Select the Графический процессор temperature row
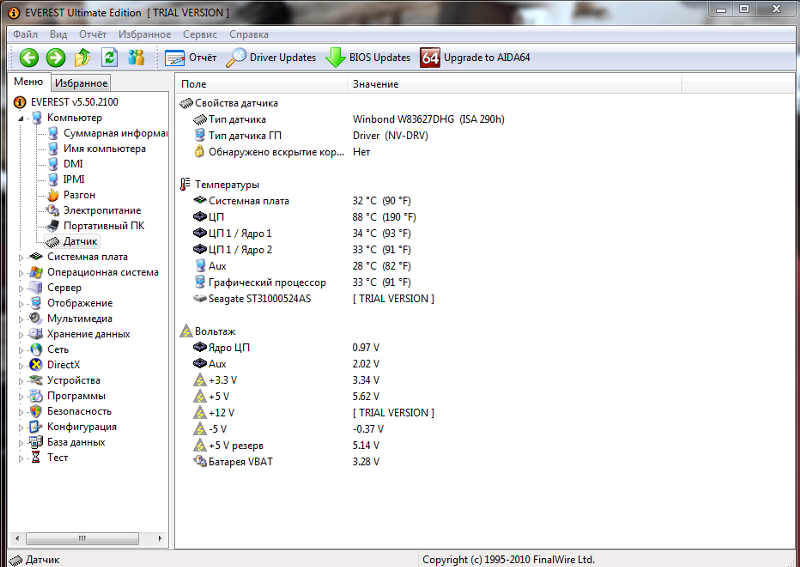 (302, 282)
